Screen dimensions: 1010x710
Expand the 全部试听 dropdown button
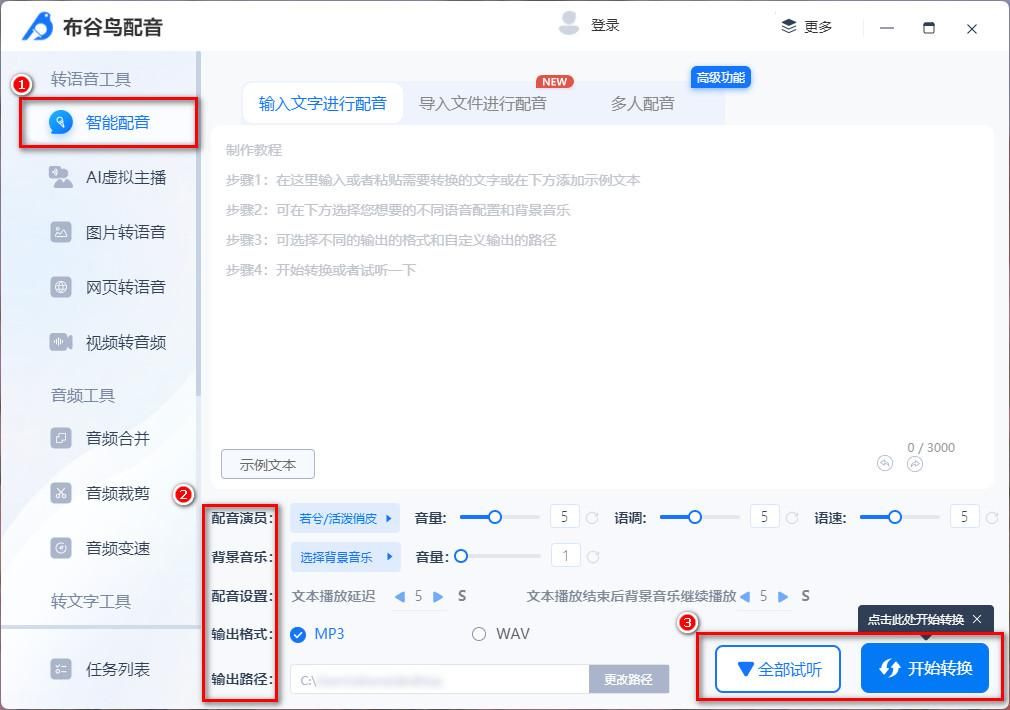tap(778, 669)
